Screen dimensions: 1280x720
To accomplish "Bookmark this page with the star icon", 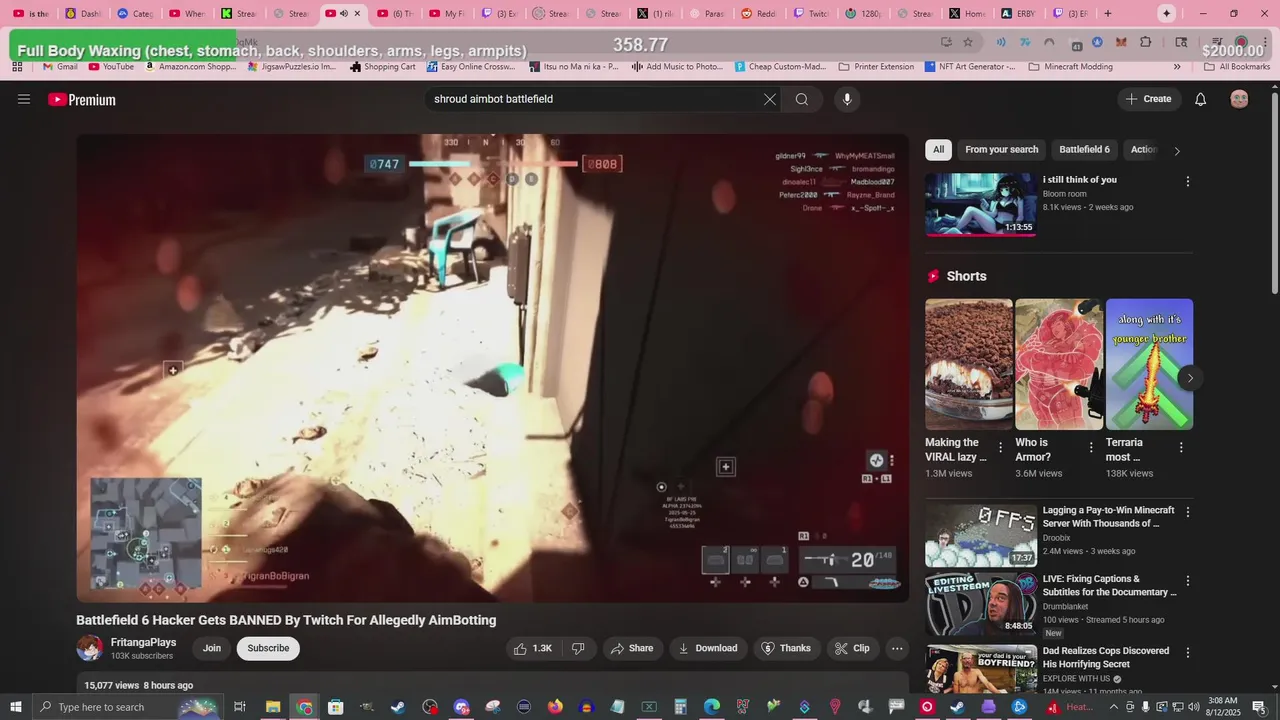I will coord(968,42).
